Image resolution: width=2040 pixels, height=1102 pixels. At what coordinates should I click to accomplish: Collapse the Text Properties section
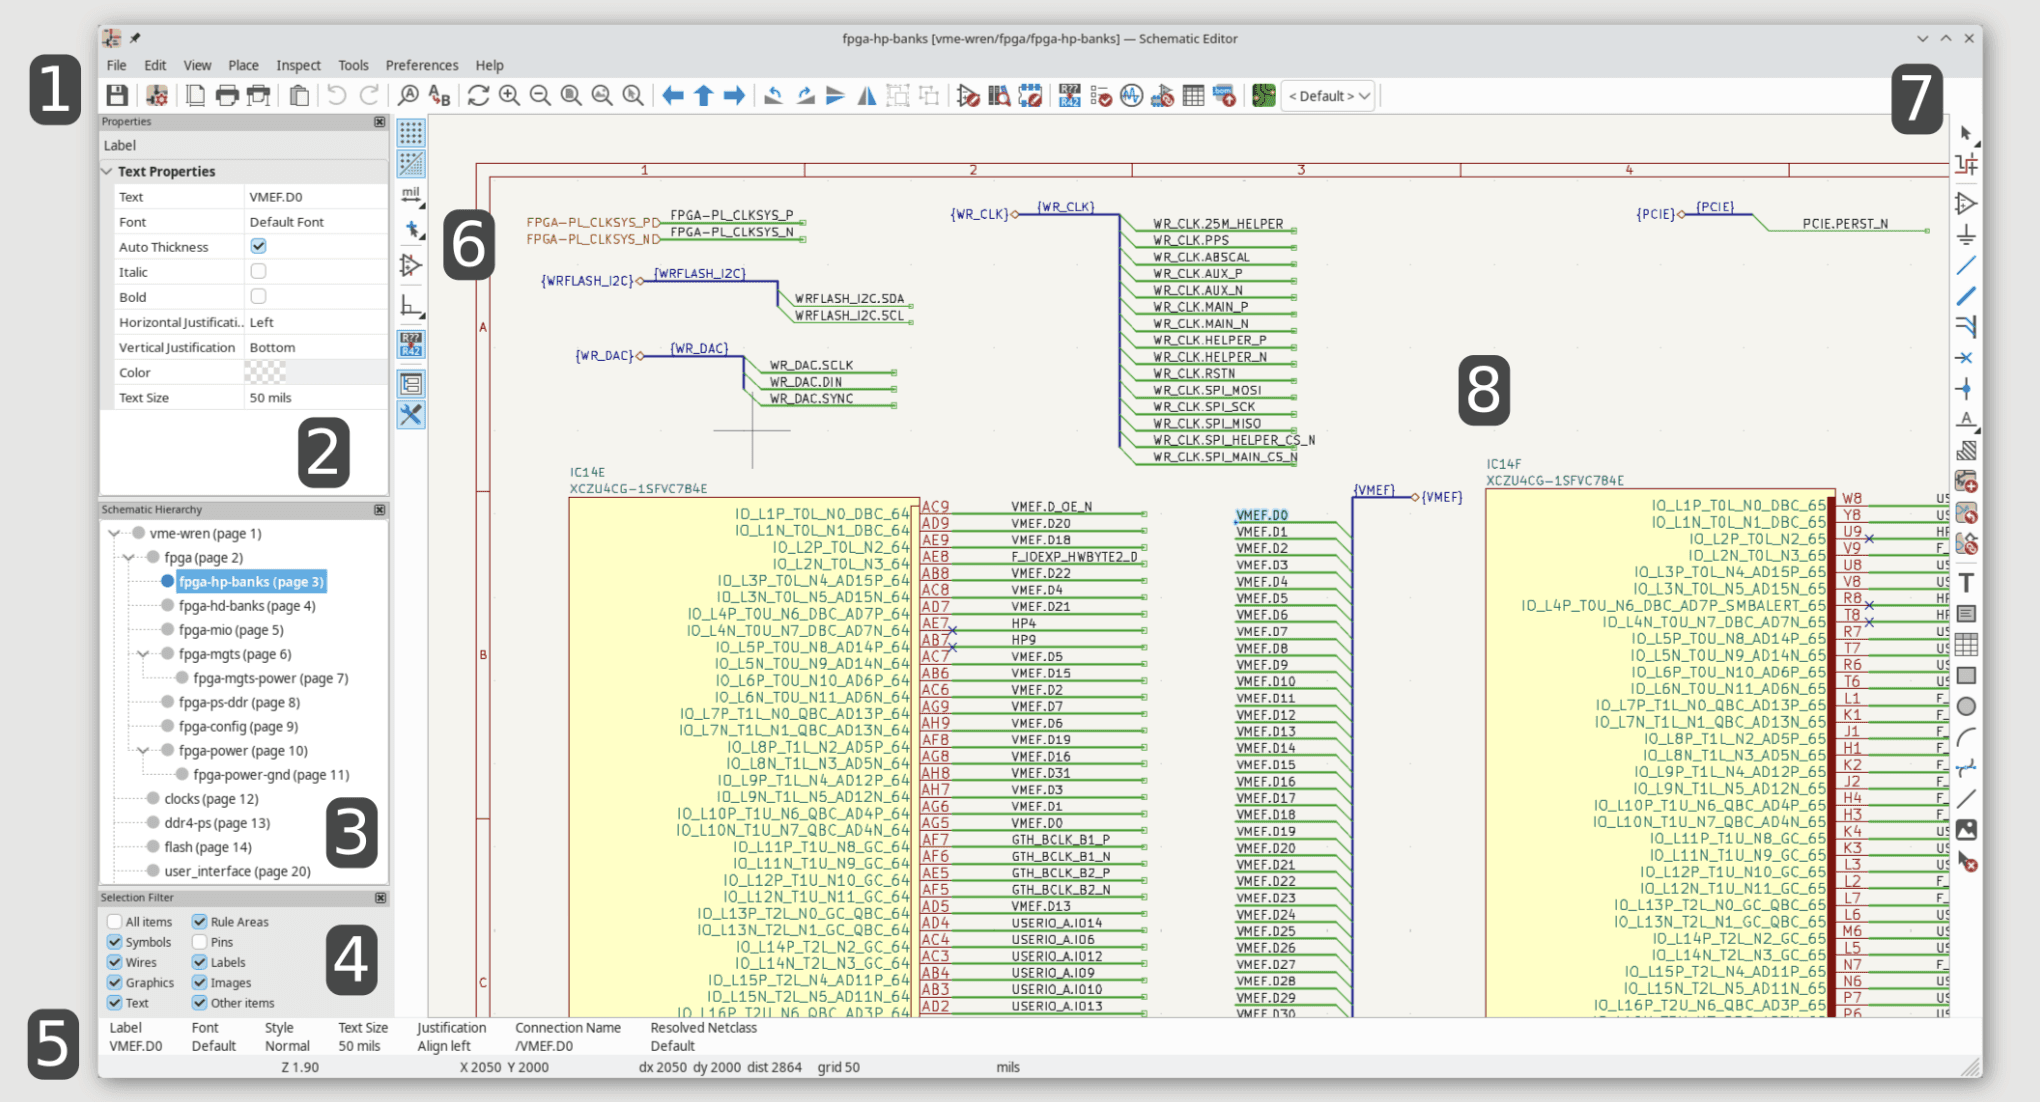tap(107, 171)
